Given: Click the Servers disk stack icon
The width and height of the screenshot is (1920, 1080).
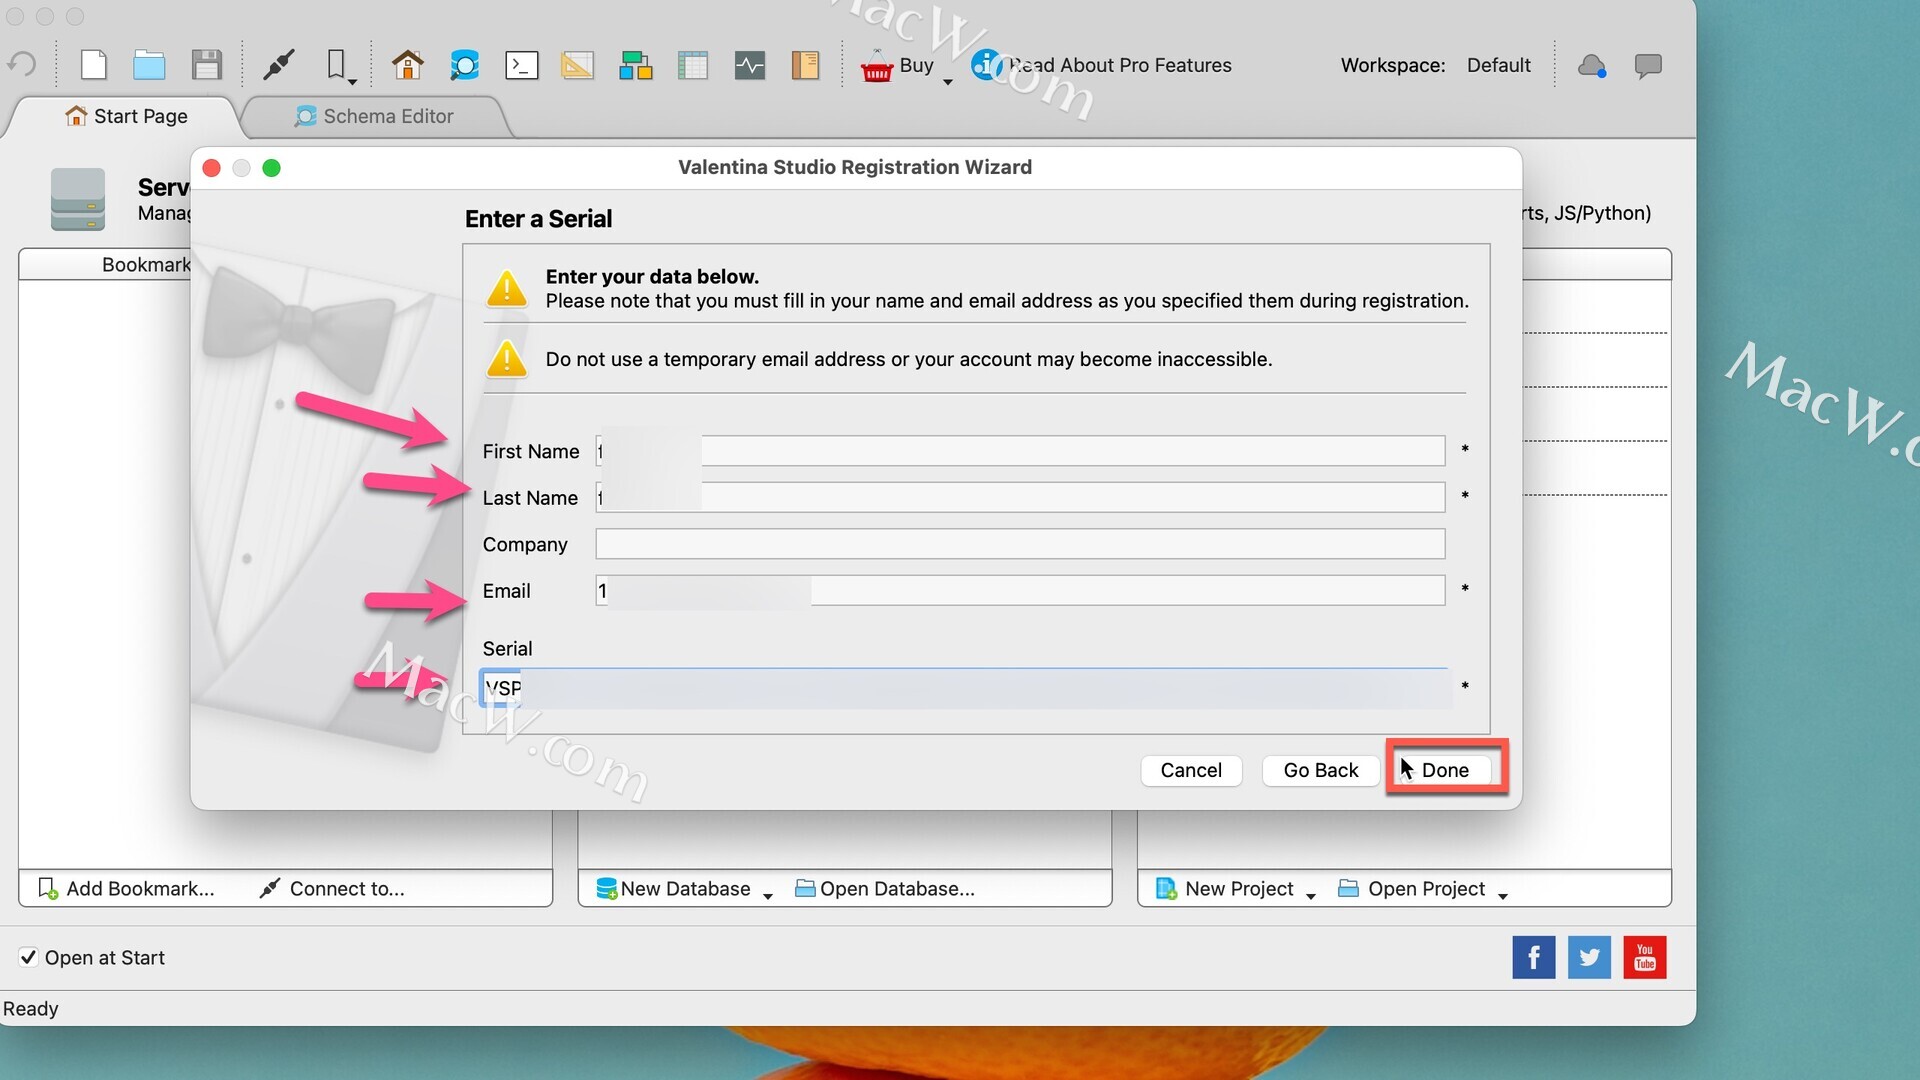Looking at the screenshot, I should 78,199.
